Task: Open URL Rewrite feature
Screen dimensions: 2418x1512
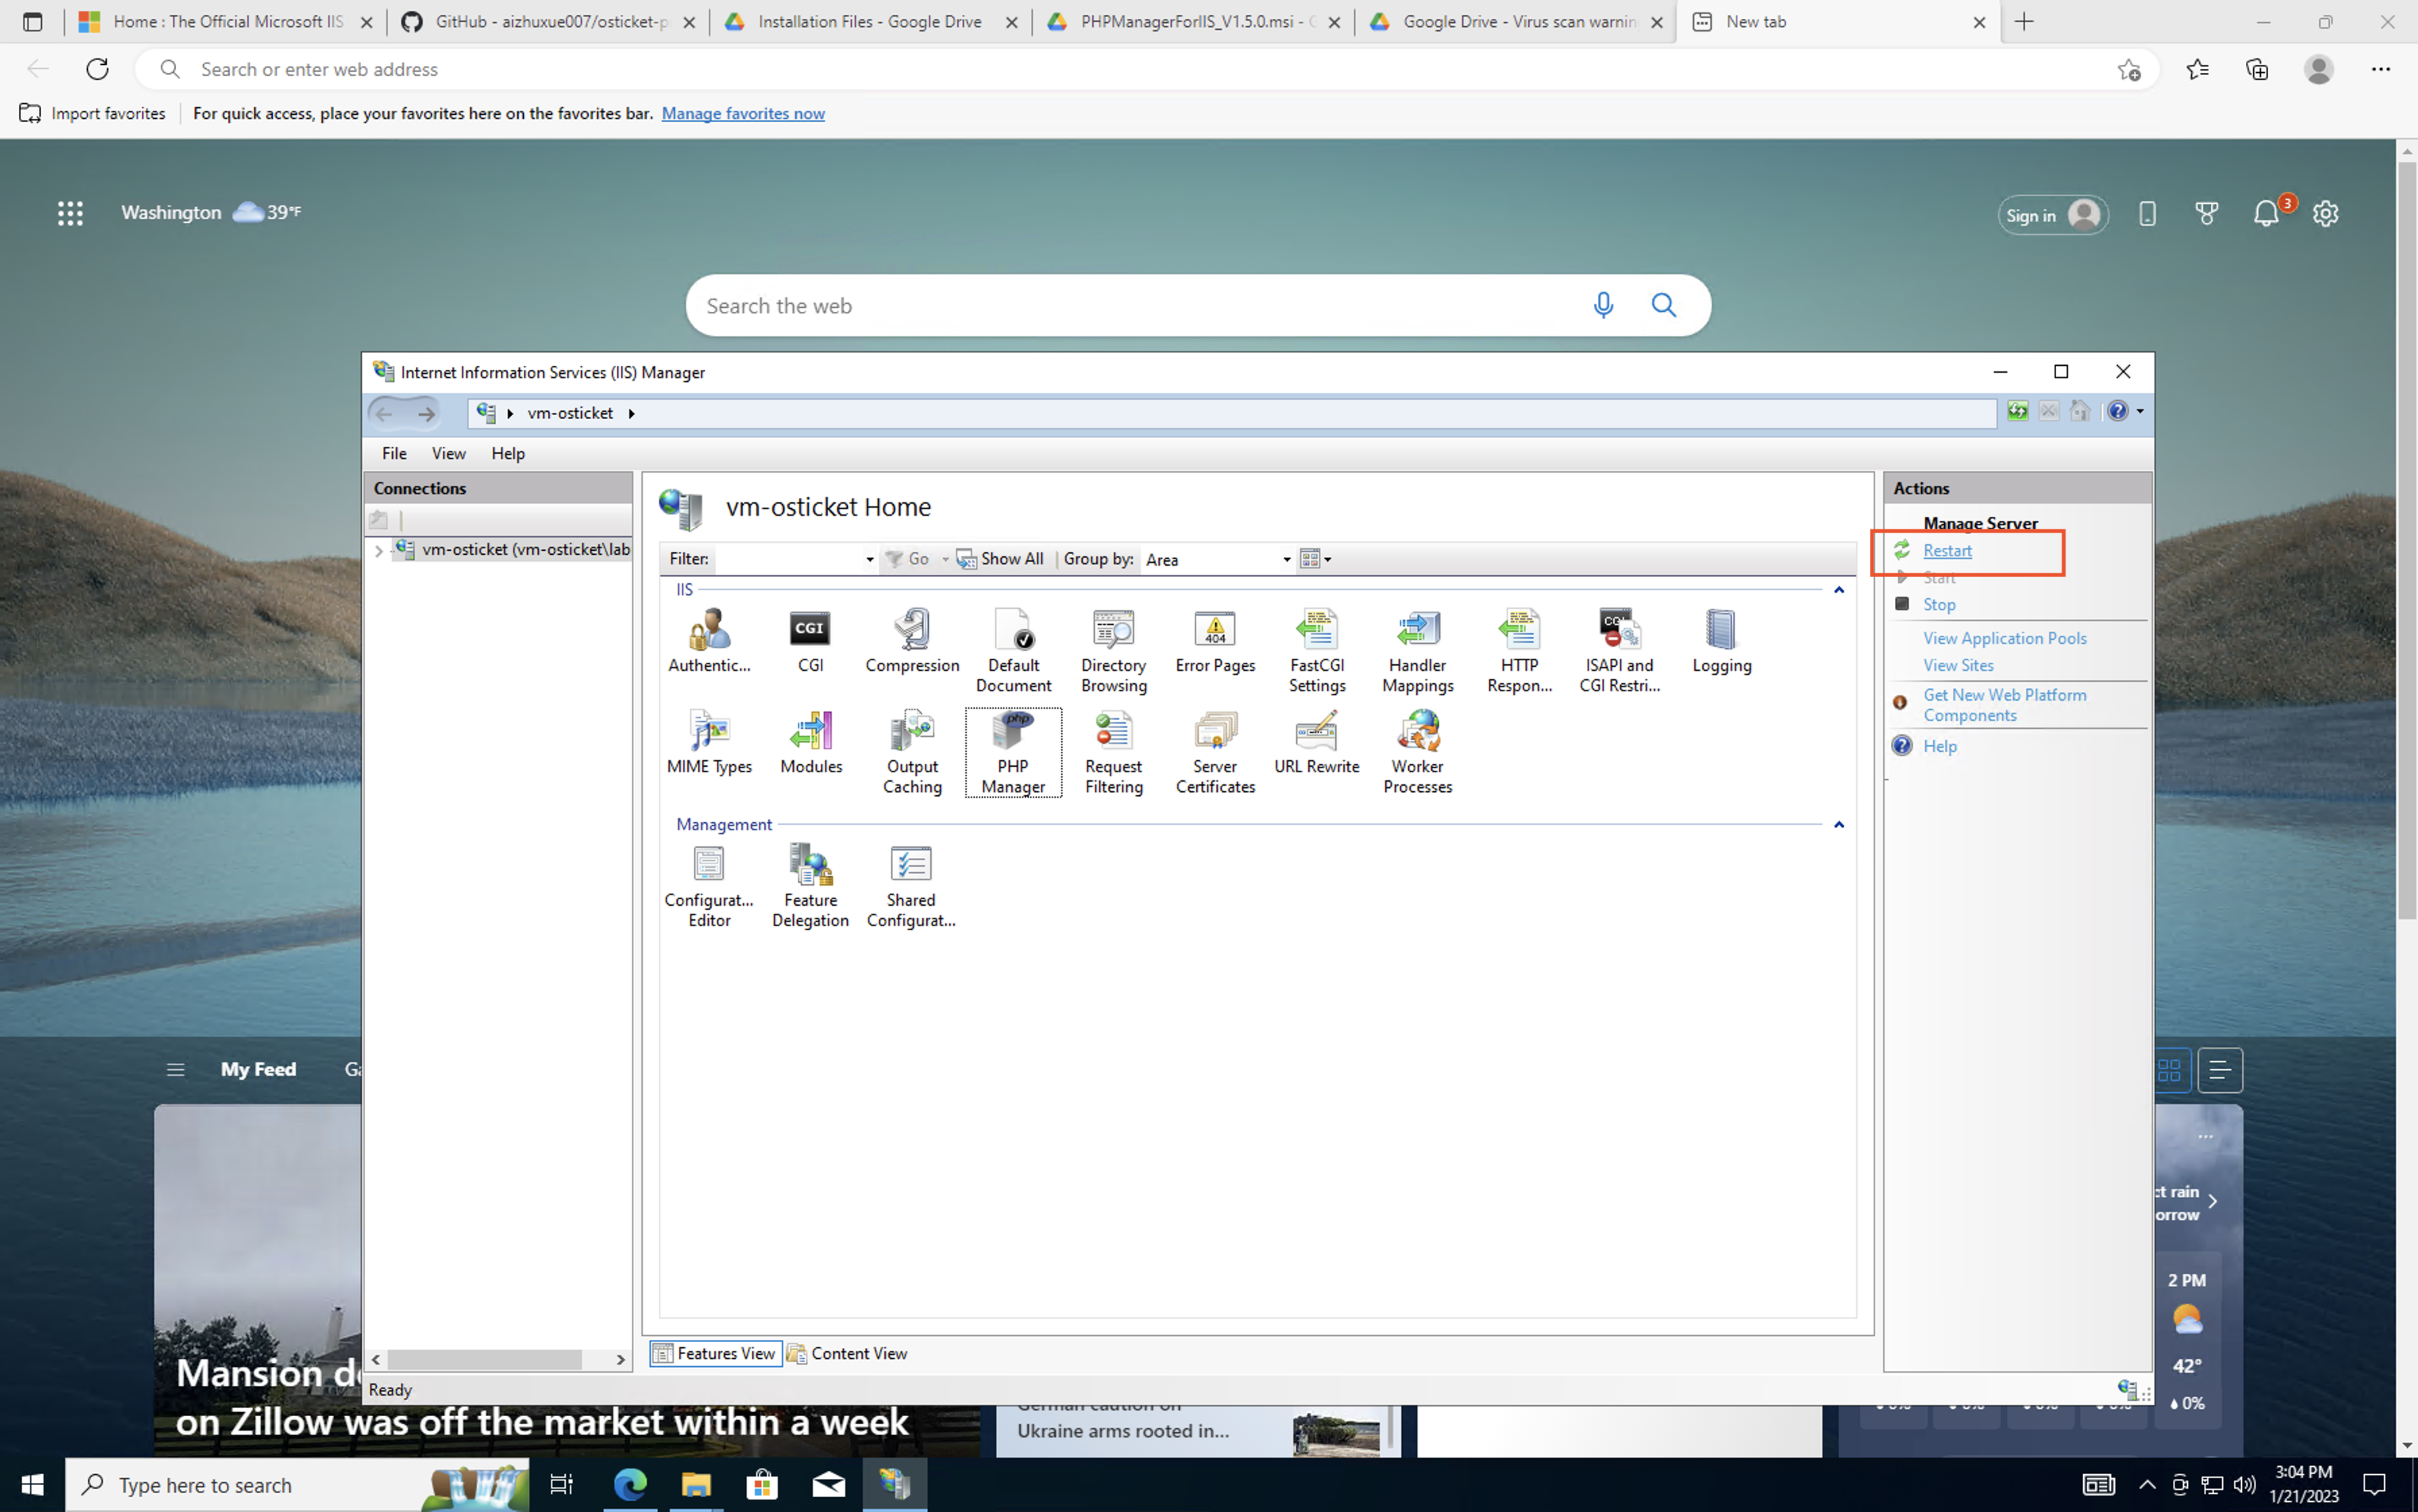Action: pos(1317,743)
